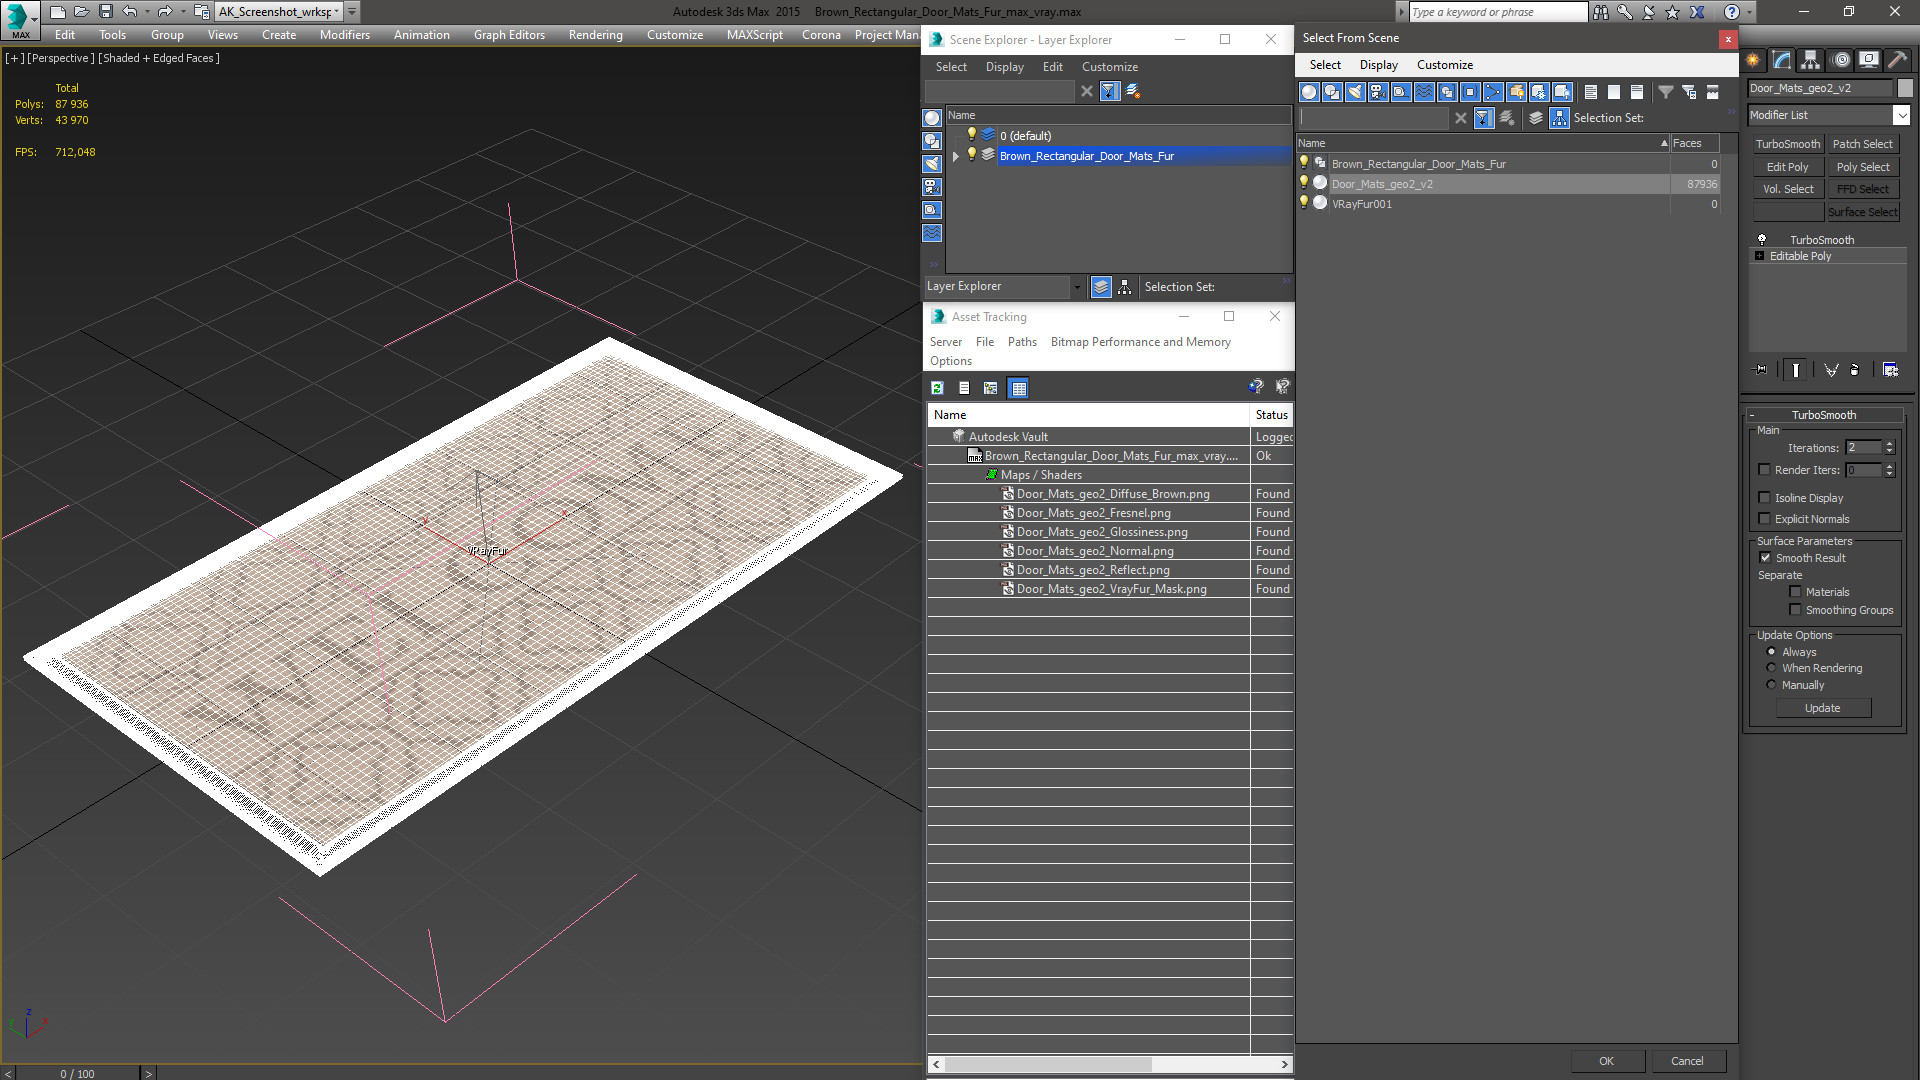
Task: Select Manually update option
Action: pos(1771,685)
